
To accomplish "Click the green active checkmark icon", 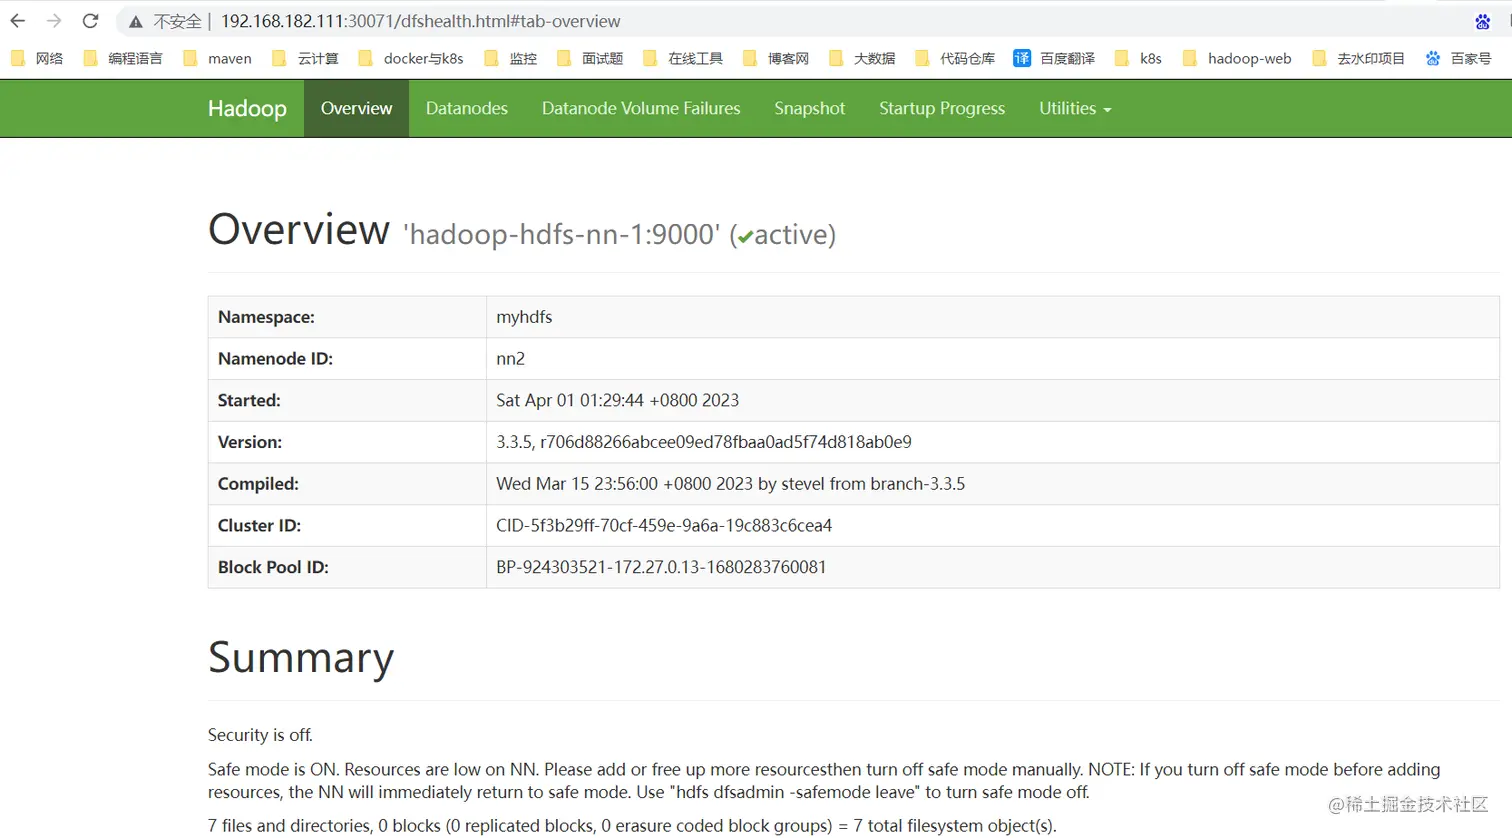I will 745,237.
